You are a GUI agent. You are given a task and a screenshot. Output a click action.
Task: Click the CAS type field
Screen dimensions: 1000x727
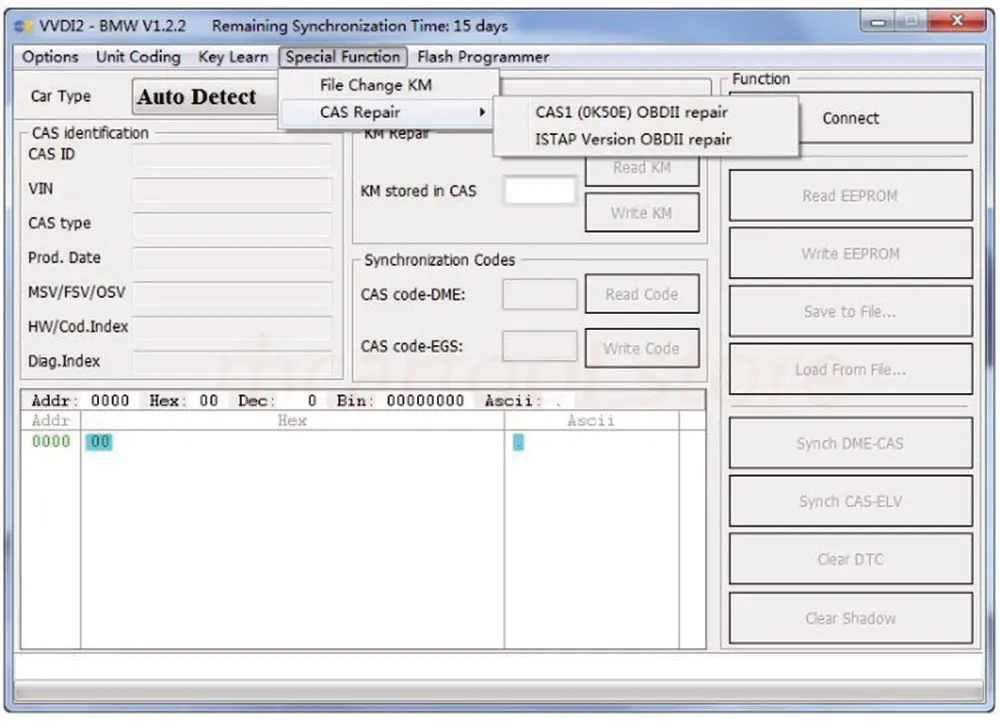point(233,224)
